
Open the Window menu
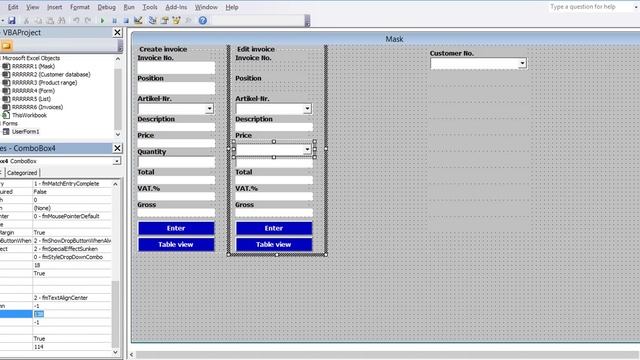(206, 7)
